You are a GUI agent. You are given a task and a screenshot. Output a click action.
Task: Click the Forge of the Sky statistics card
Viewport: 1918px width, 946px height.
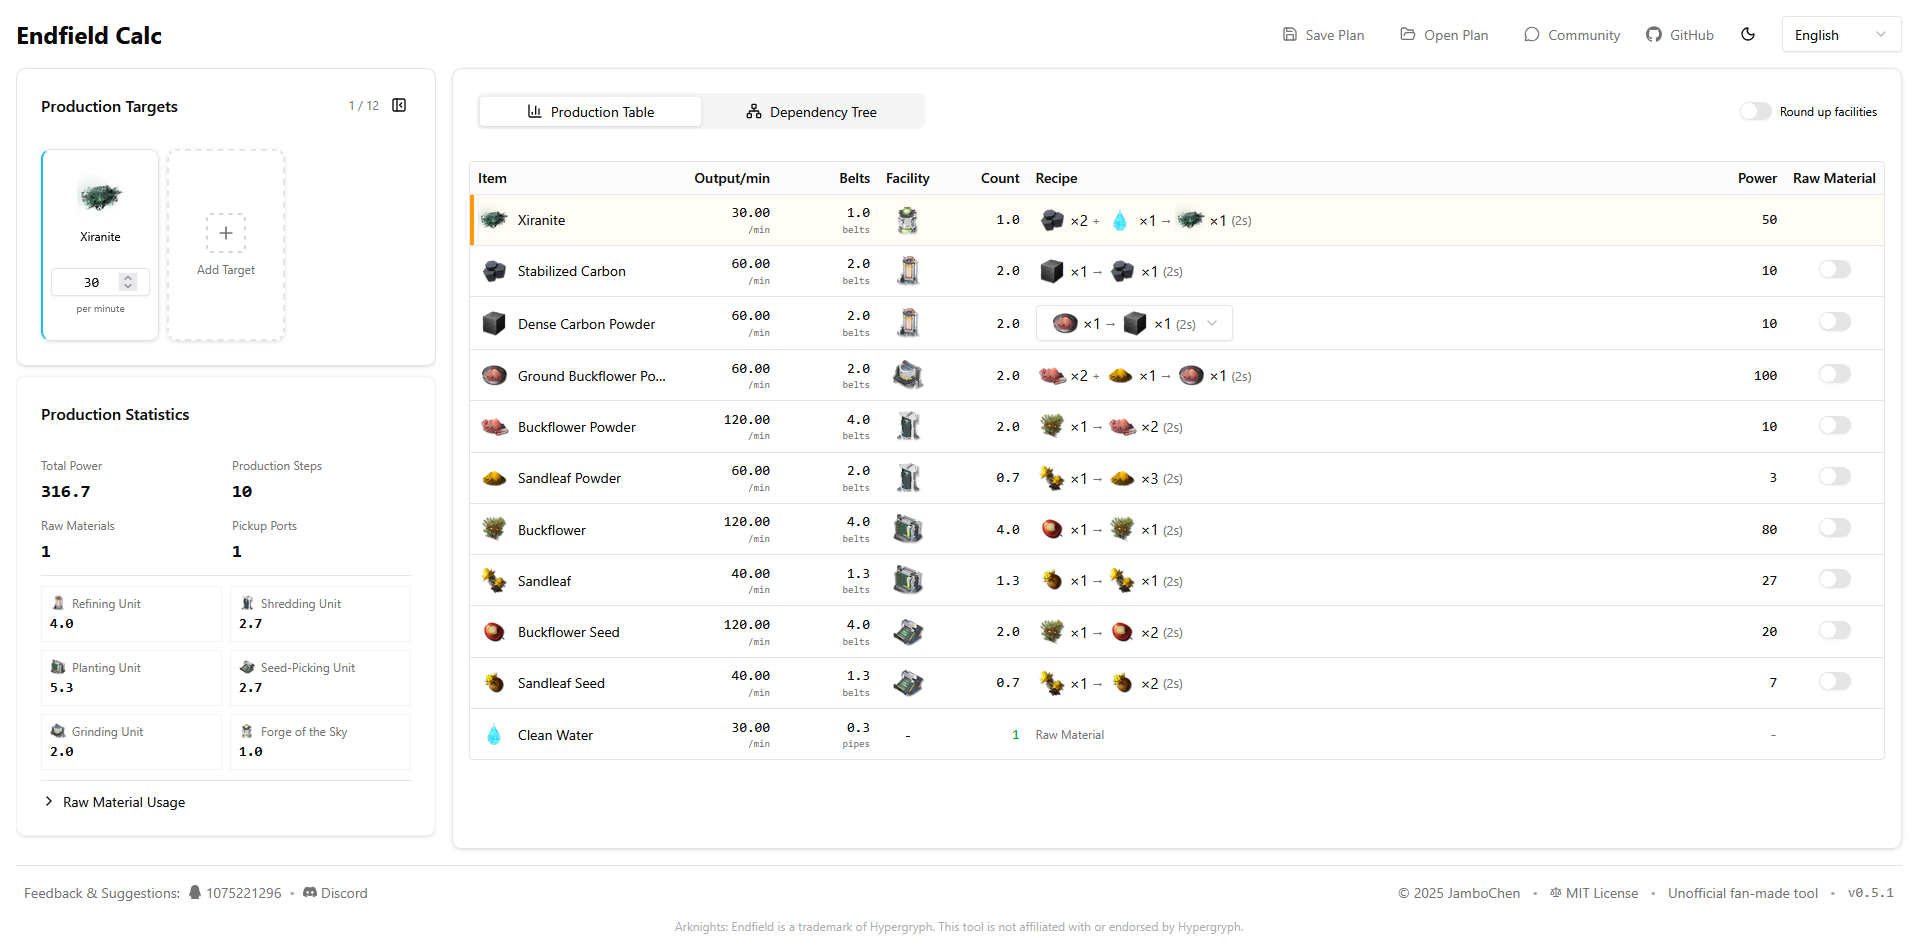pos(320,742)
